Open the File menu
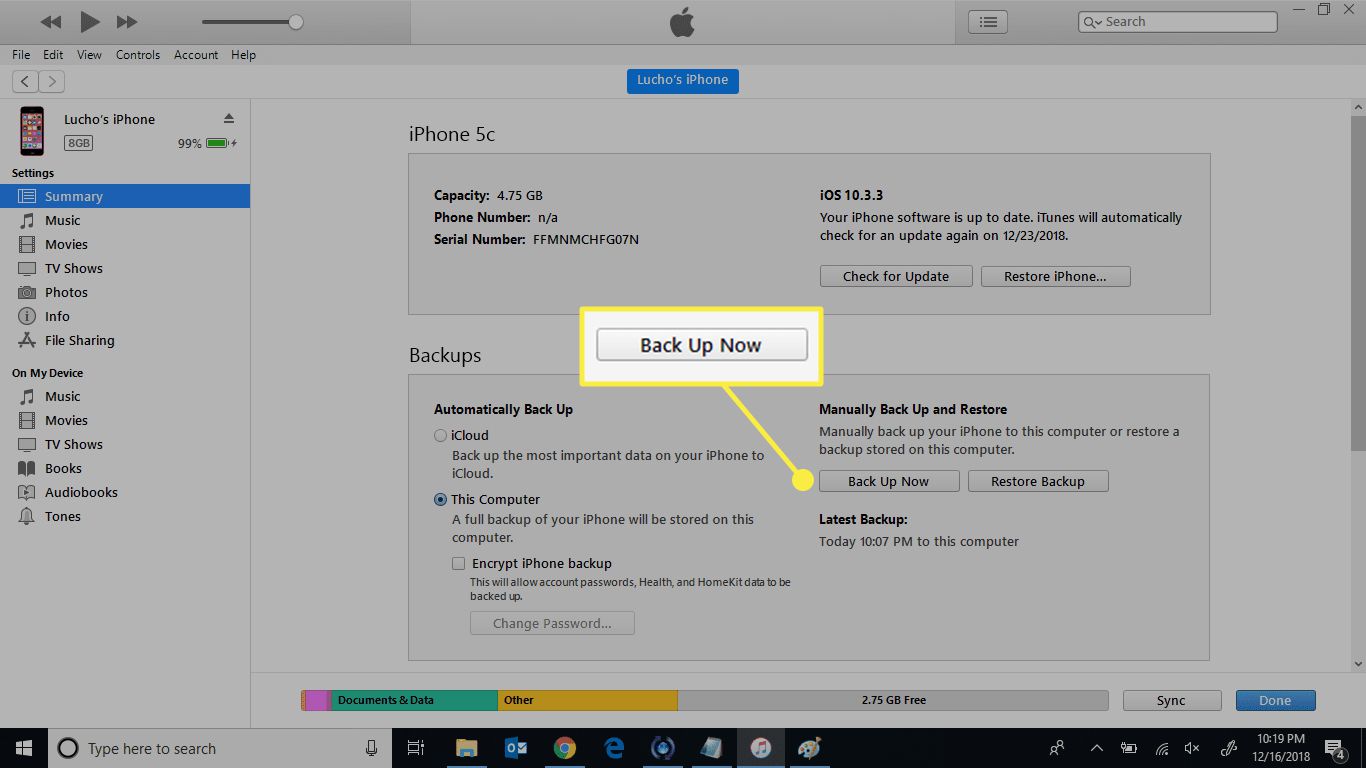The image size is (1366, 768). tap(21, 55)
